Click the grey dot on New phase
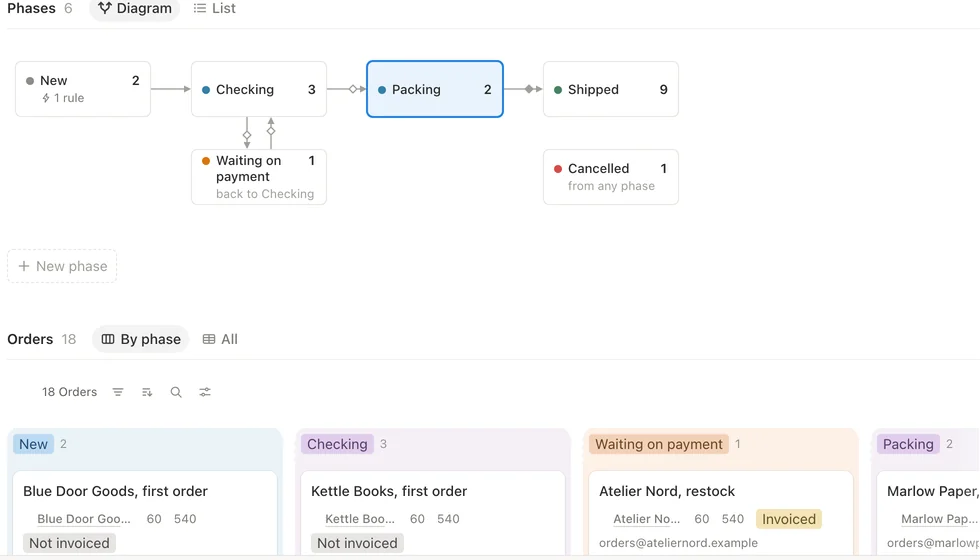Screen dimensions: 980x560 29,81
